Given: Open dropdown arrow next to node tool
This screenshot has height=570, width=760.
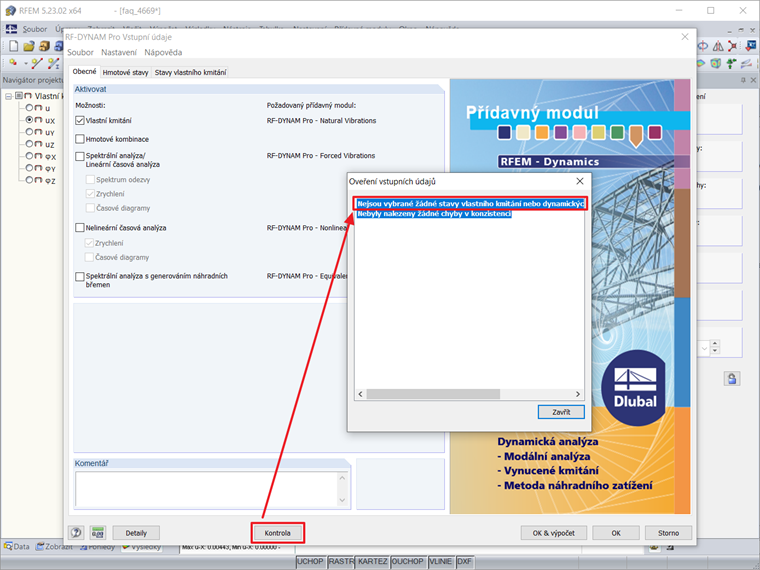Looking at the screenshot, I should click(x=26, y=63).
